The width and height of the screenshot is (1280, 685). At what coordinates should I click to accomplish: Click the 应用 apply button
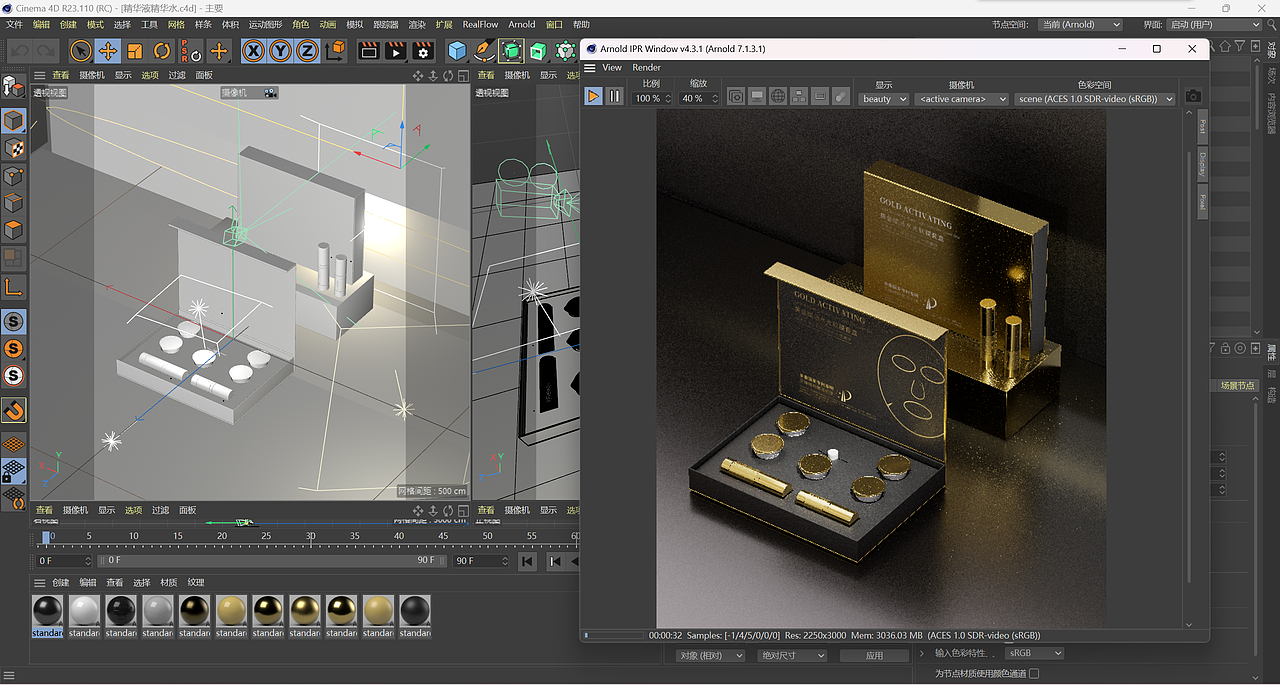874,656
